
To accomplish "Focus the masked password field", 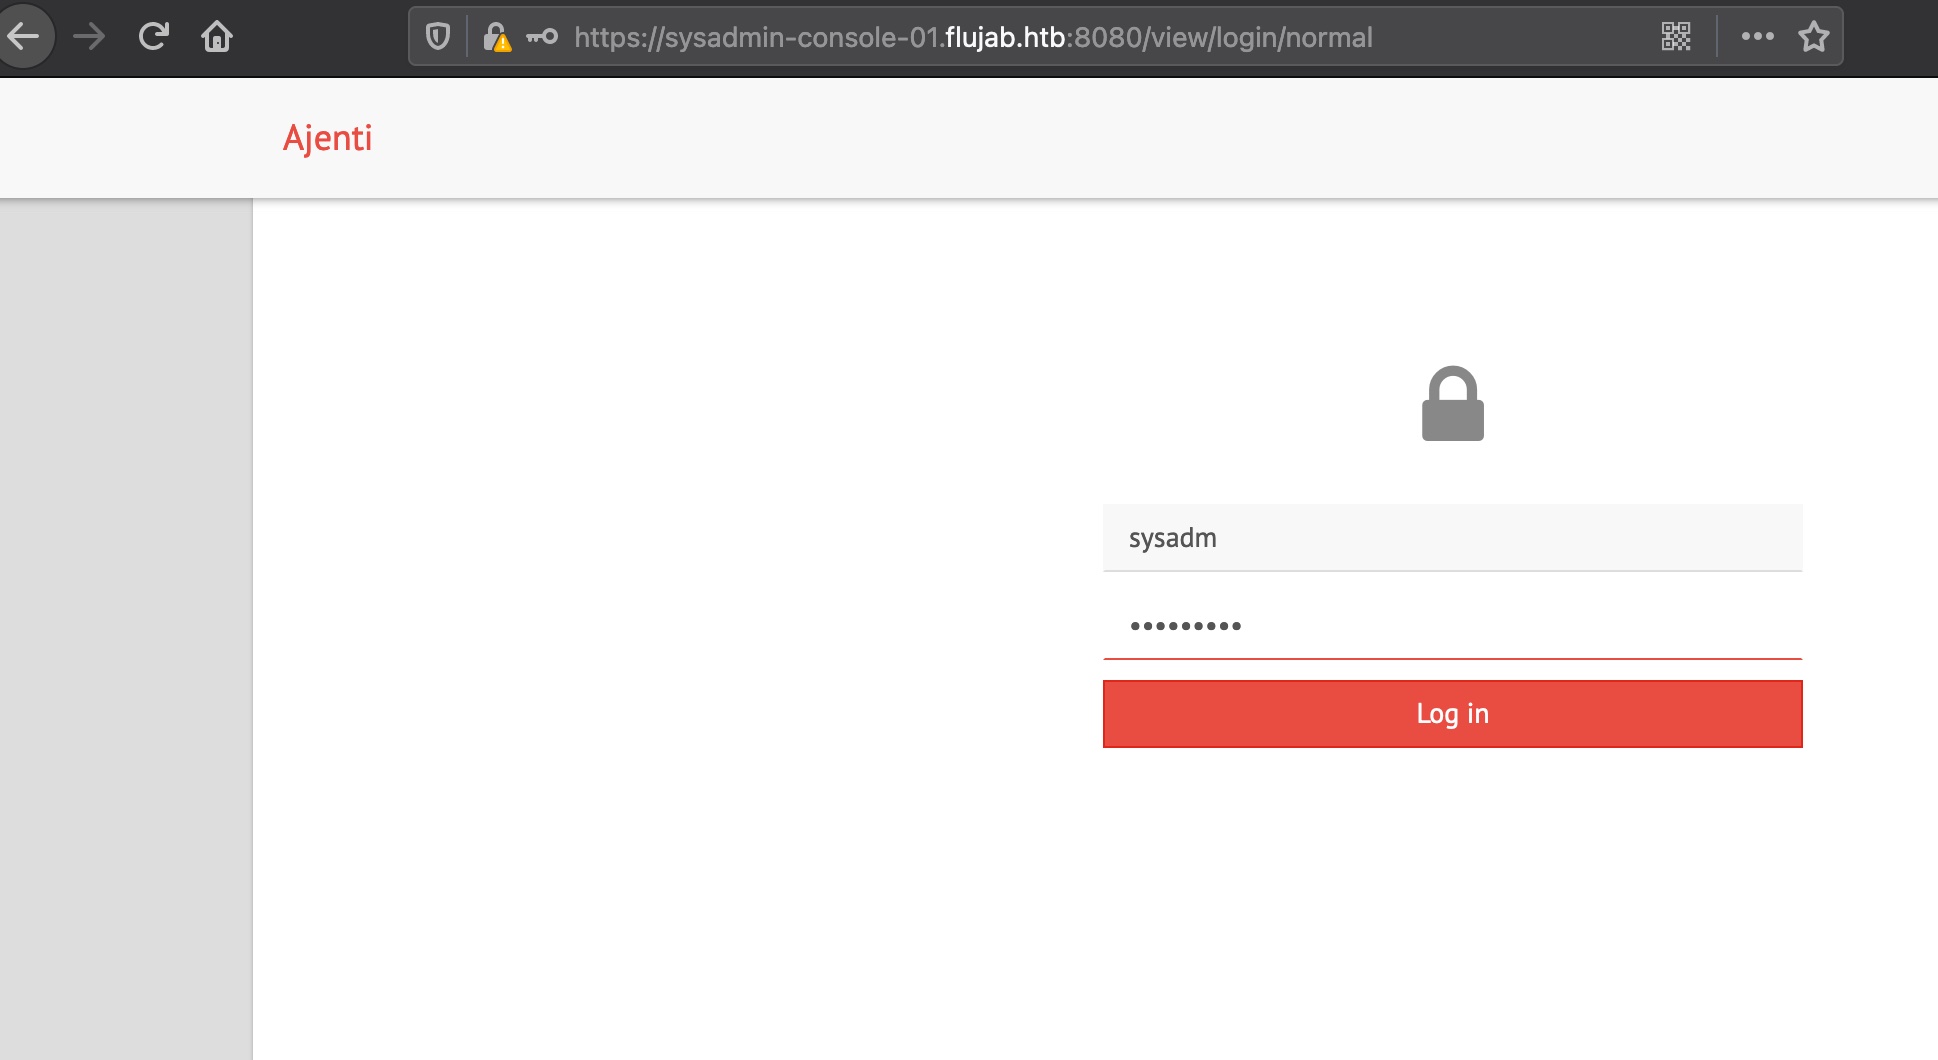I will pyautogui.click(x=1452, y=626).
